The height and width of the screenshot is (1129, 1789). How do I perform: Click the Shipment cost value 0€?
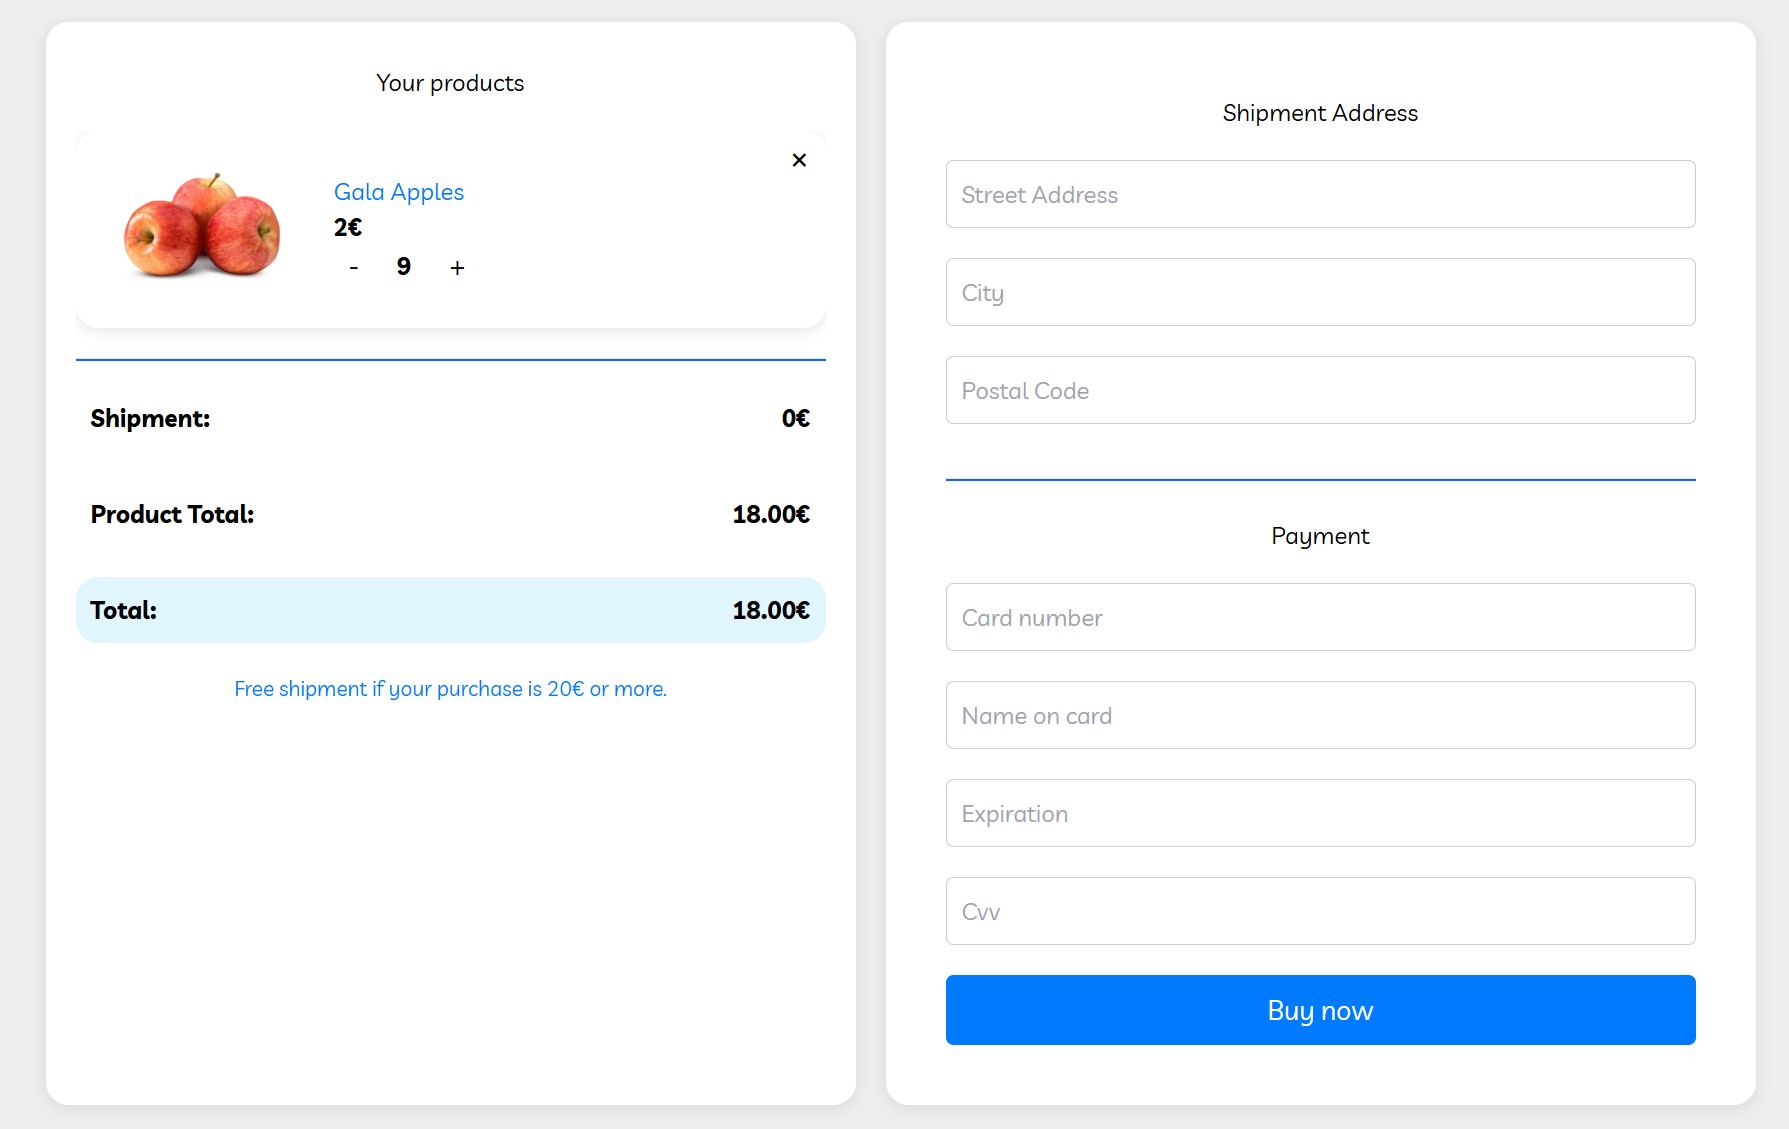795,418
